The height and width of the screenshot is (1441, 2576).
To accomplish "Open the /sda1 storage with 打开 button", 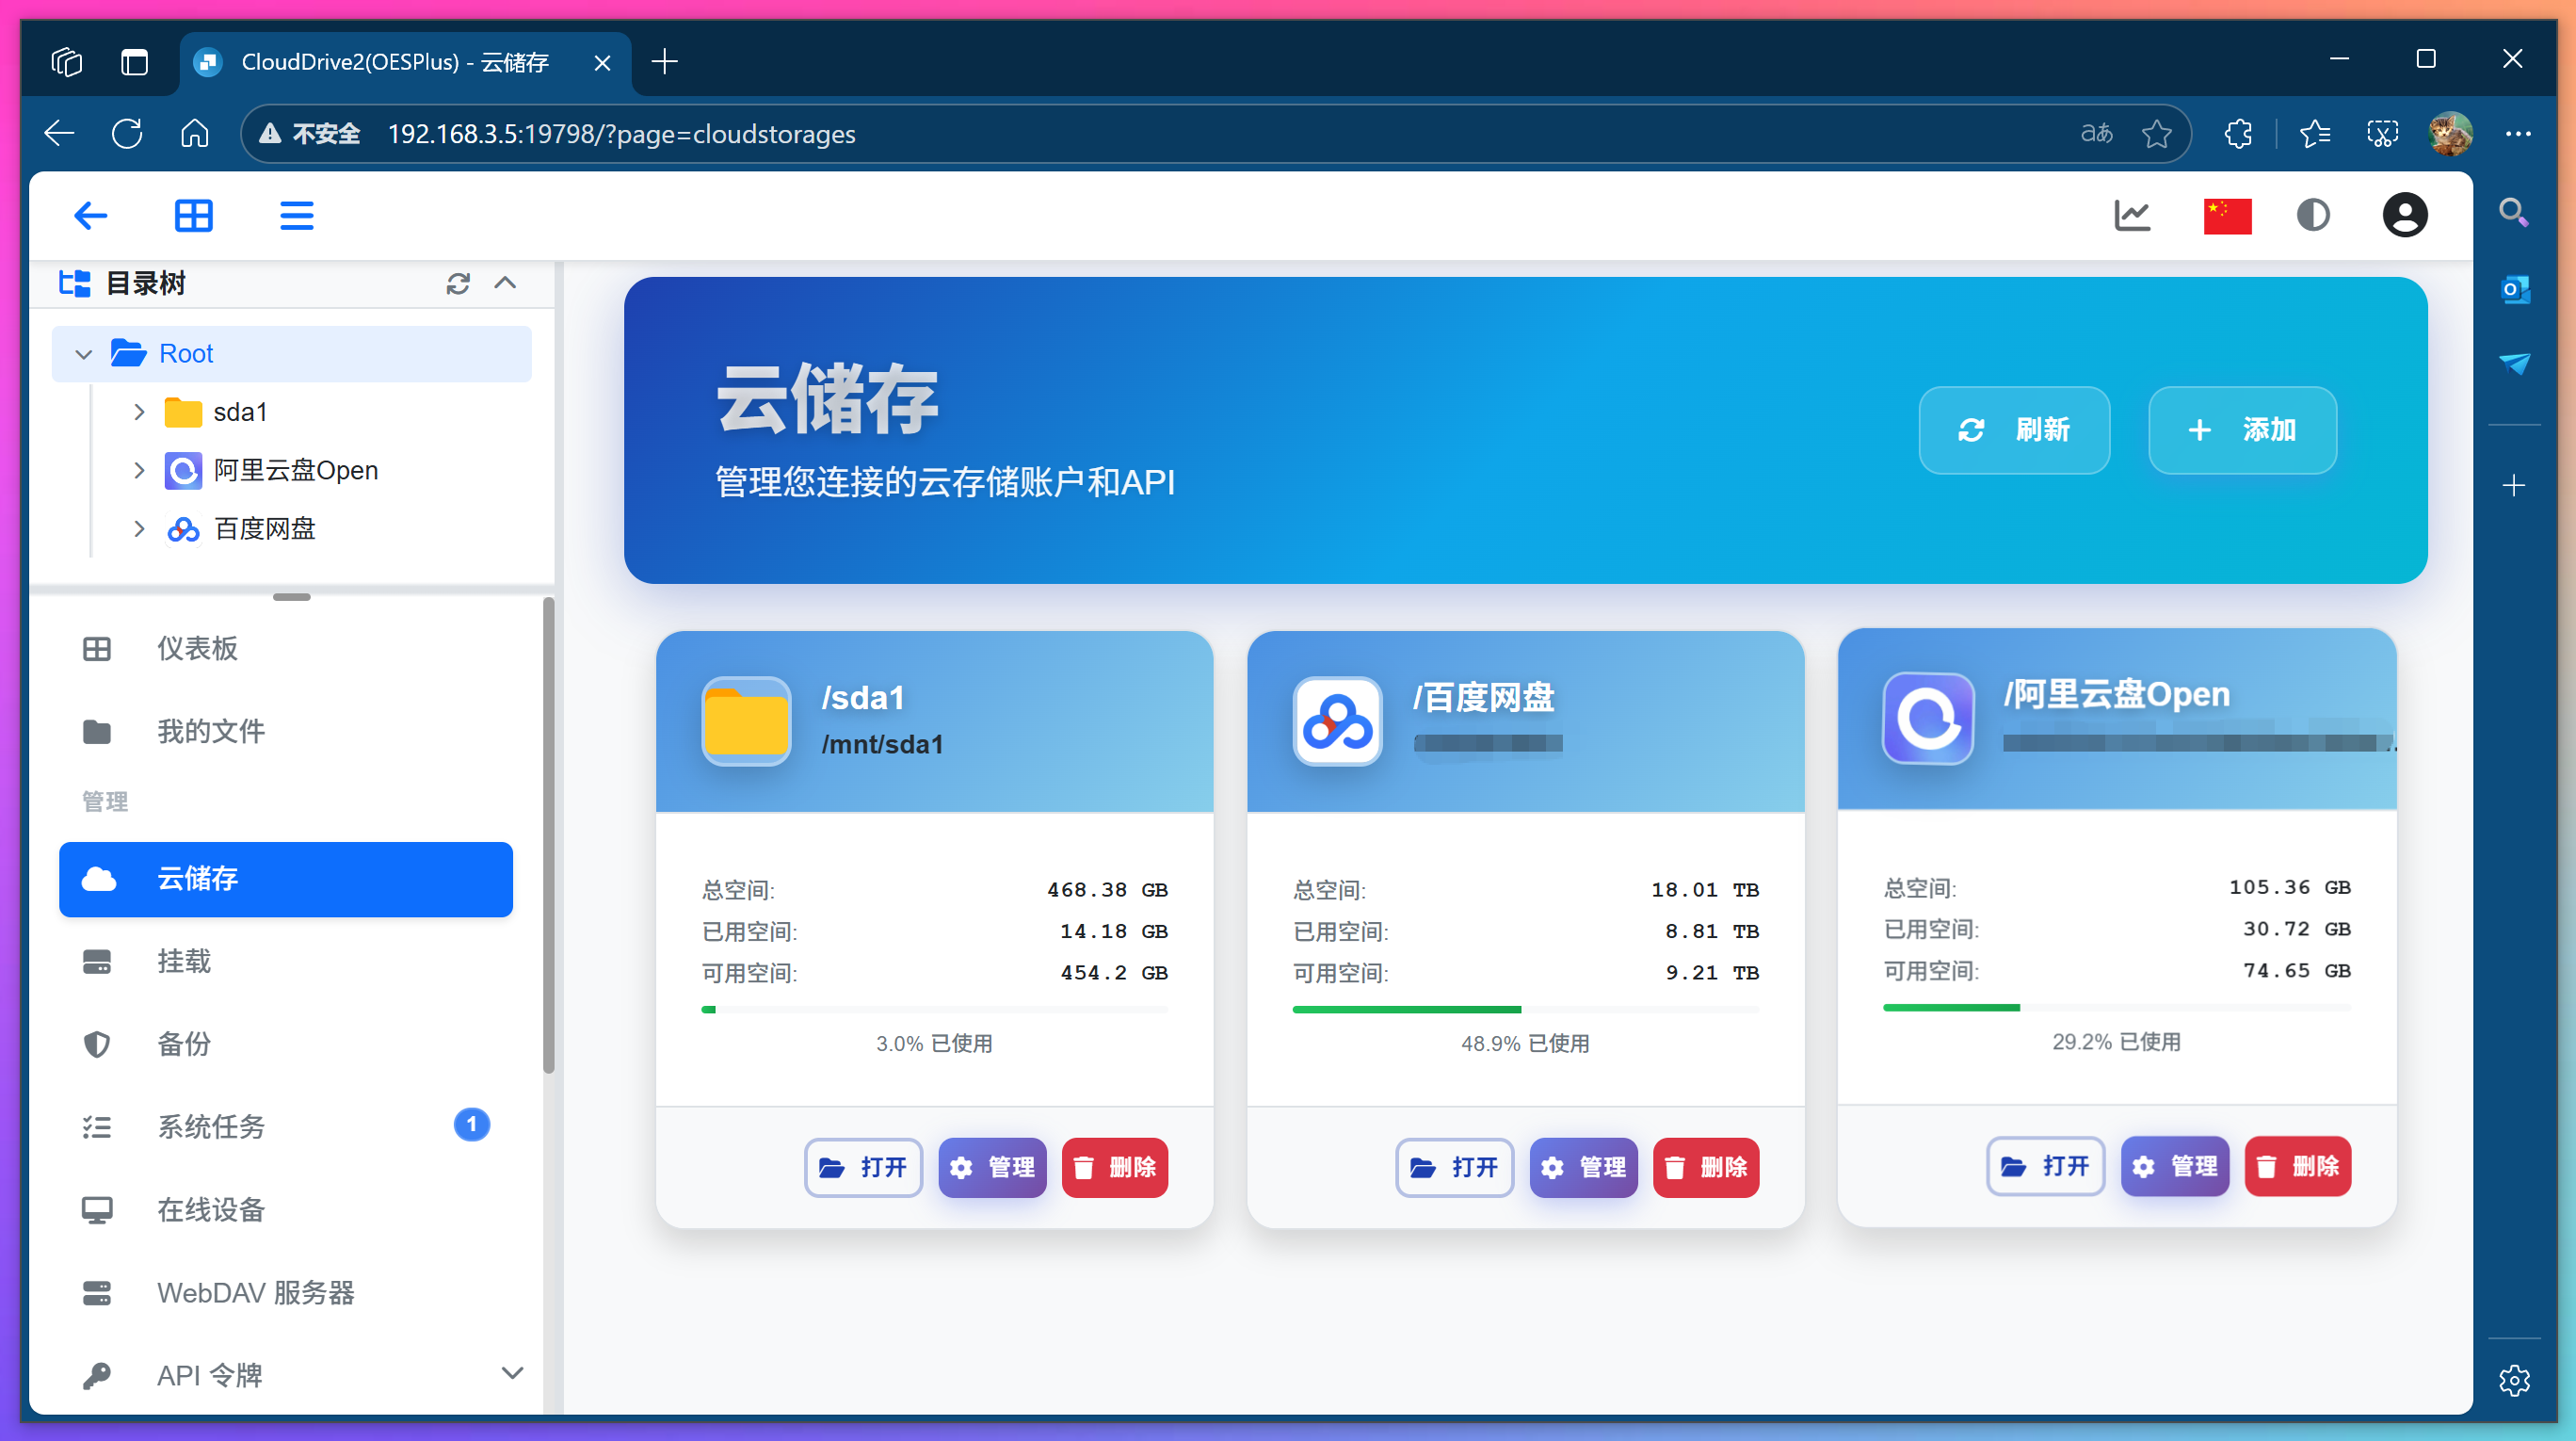I will point(863,1167).
